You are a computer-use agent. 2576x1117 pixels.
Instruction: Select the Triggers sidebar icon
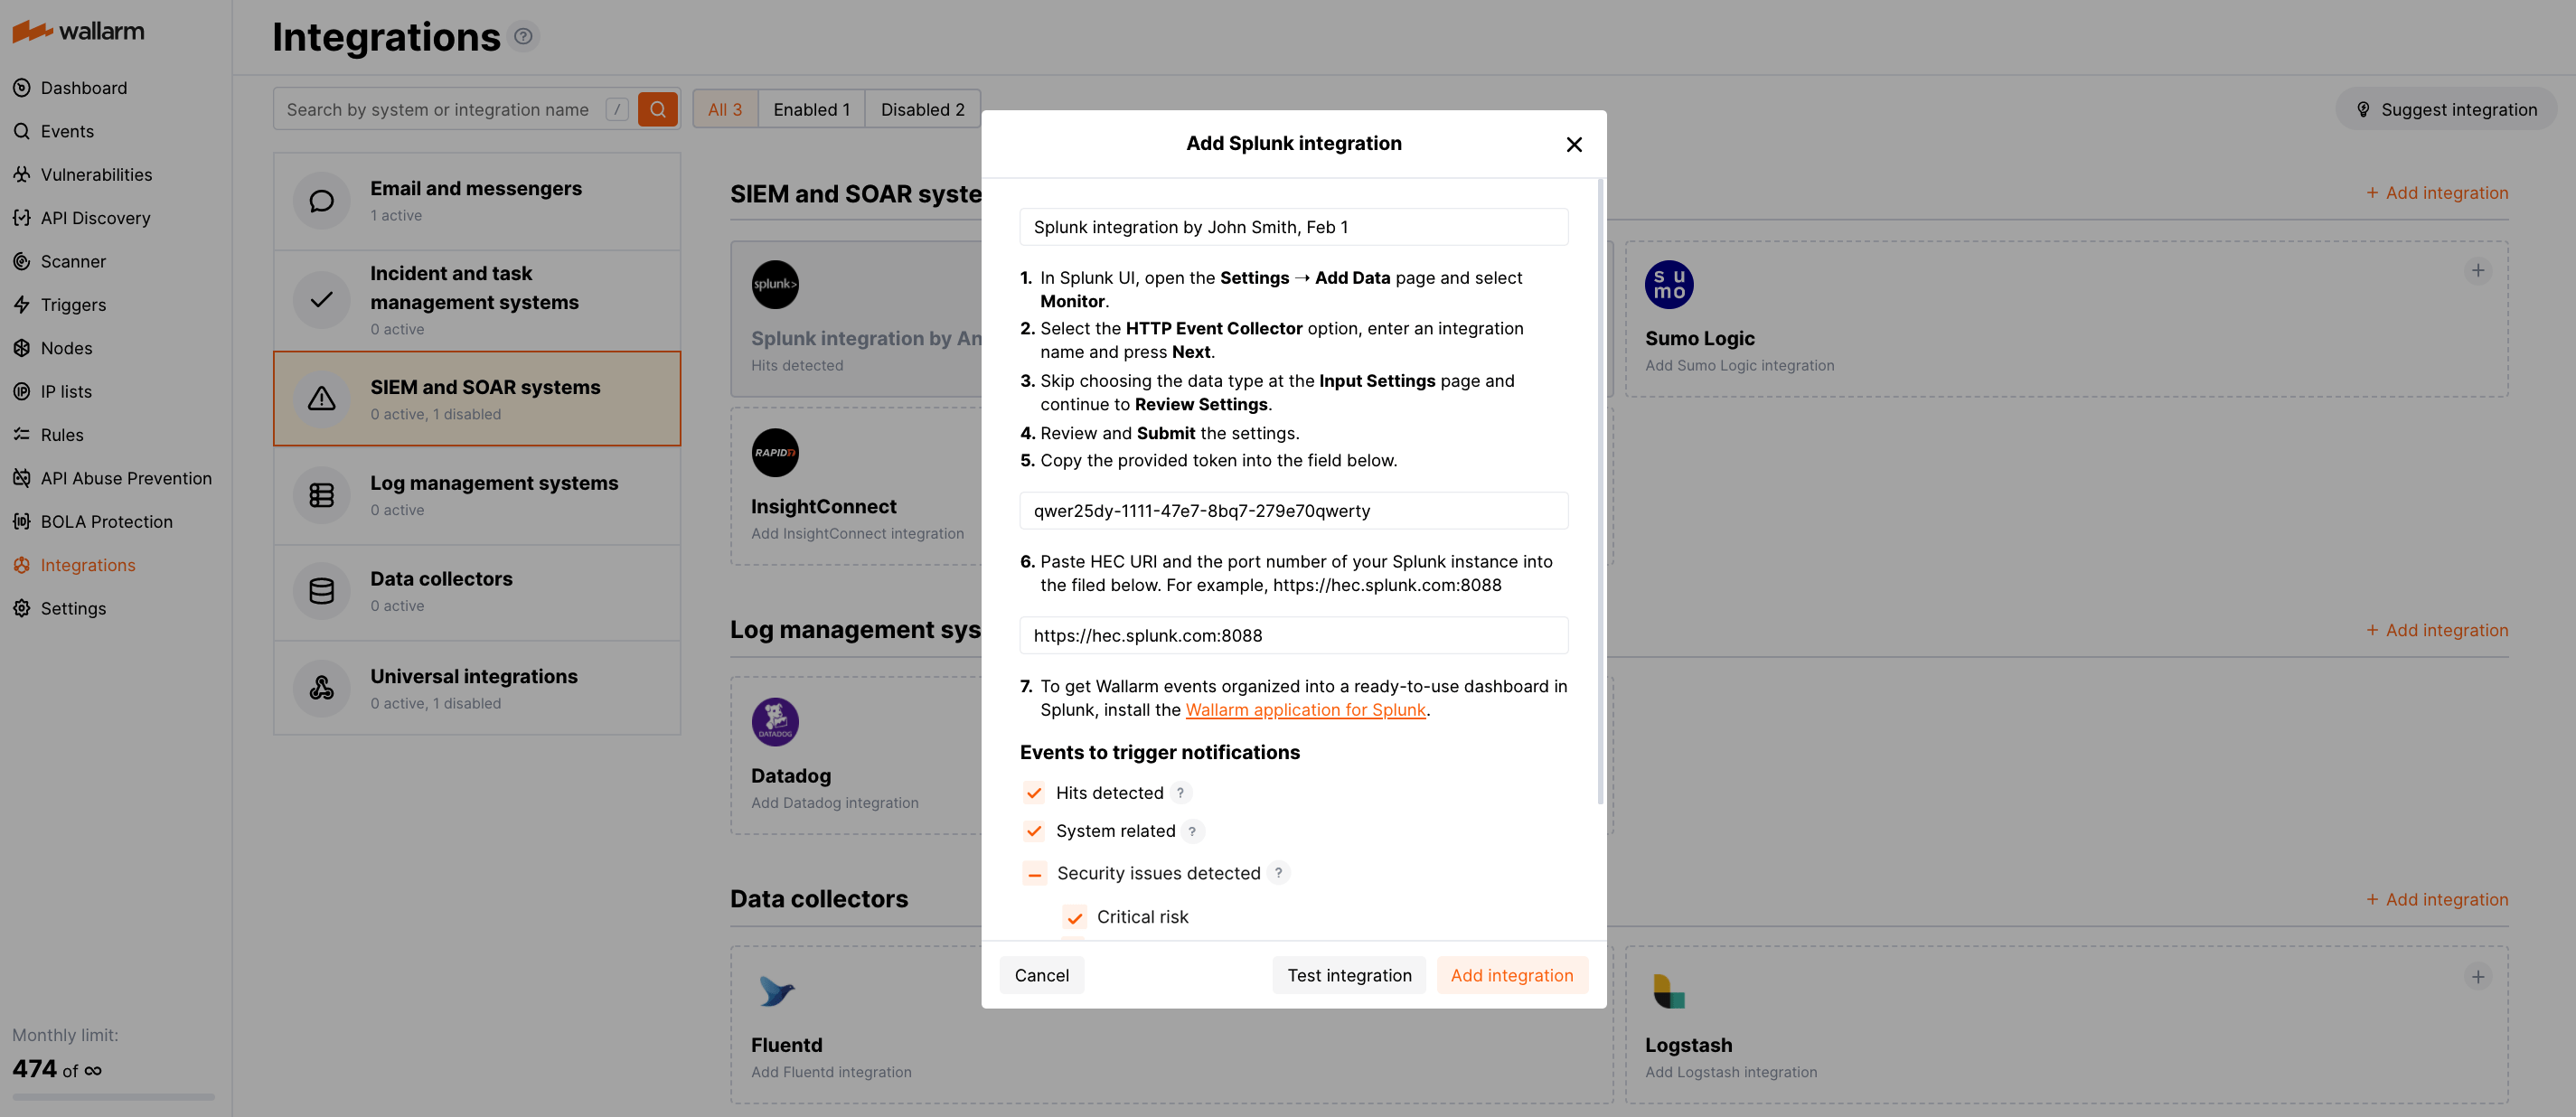point(22,304)
